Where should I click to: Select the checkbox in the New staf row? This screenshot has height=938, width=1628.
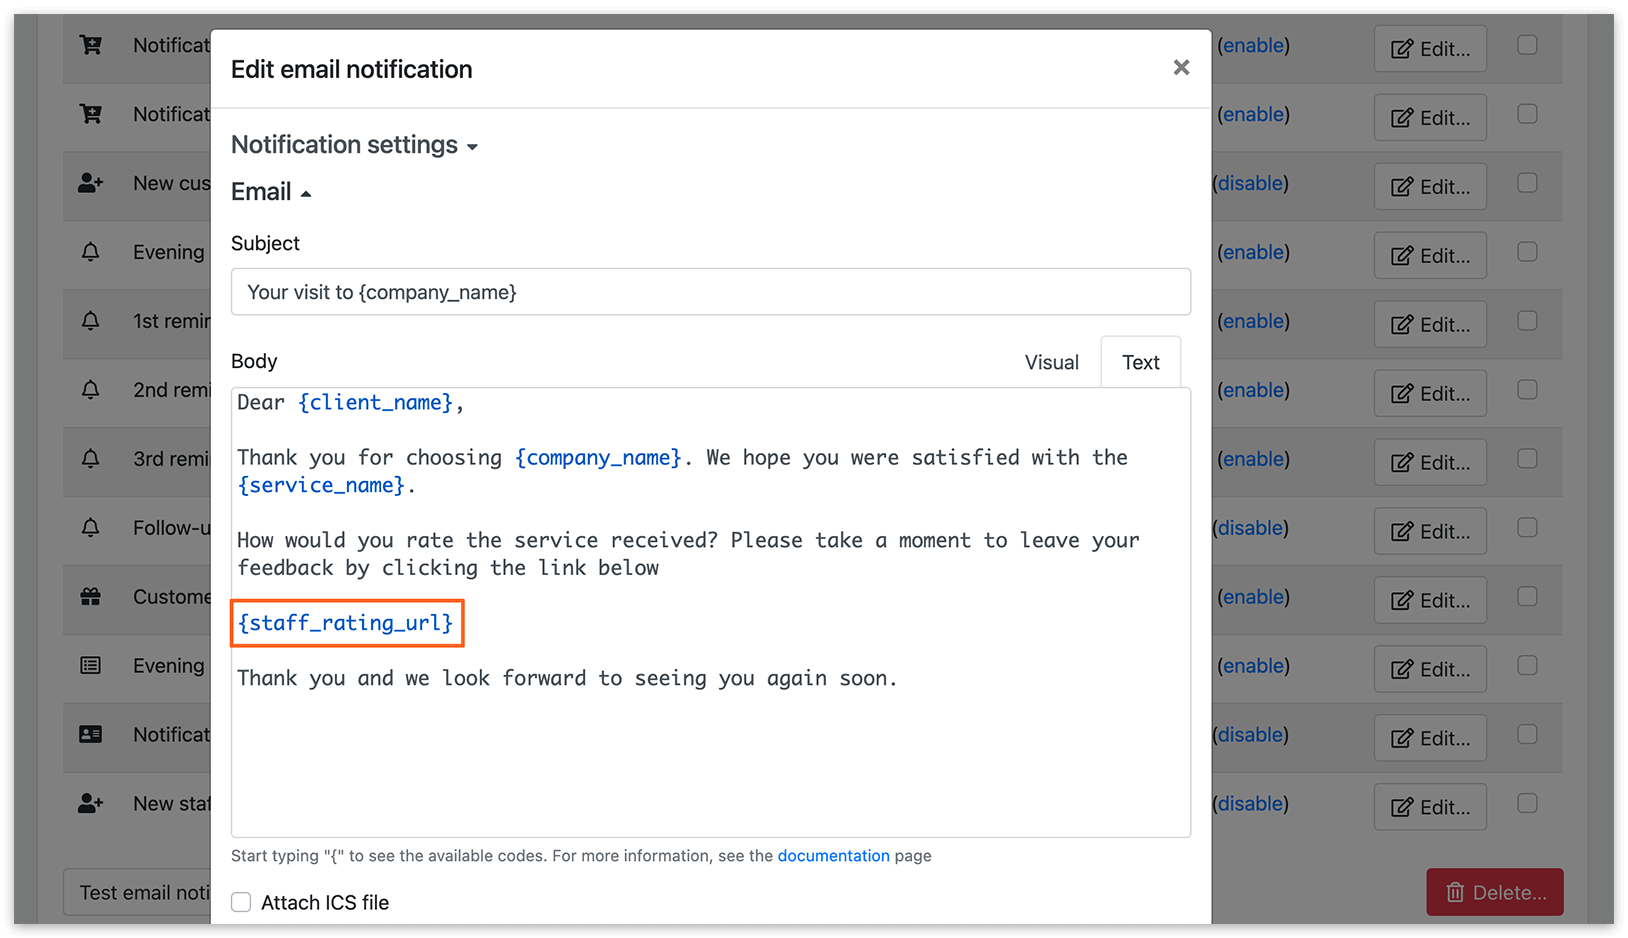(x=1527, y=804)
